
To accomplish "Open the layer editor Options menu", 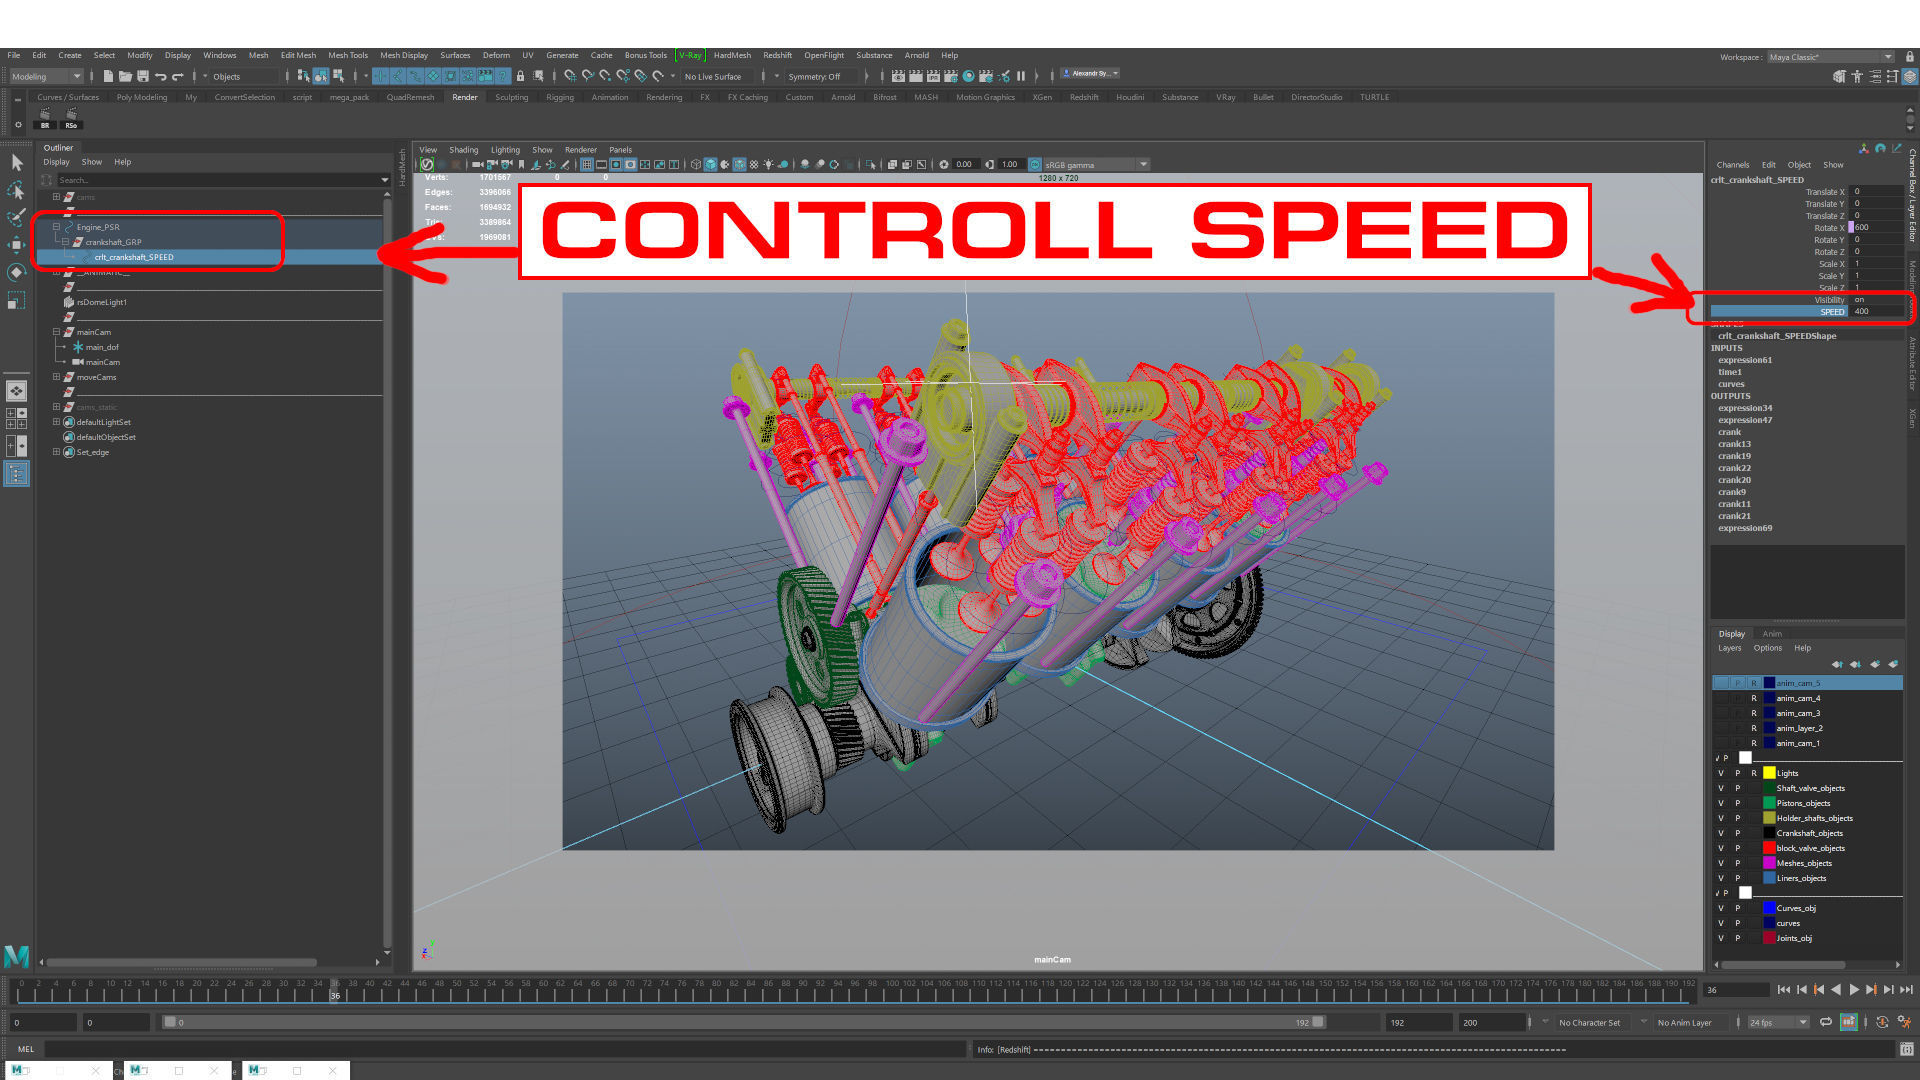I will (1767, 648).
